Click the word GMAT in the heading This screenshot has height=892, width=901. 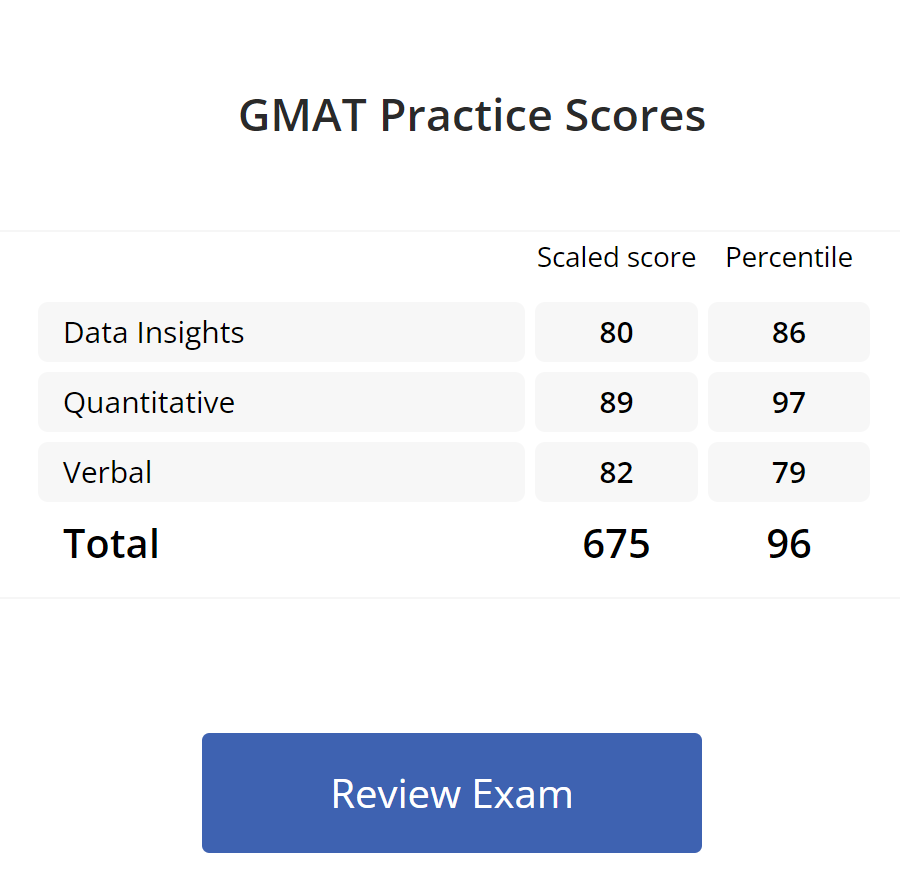304,116
